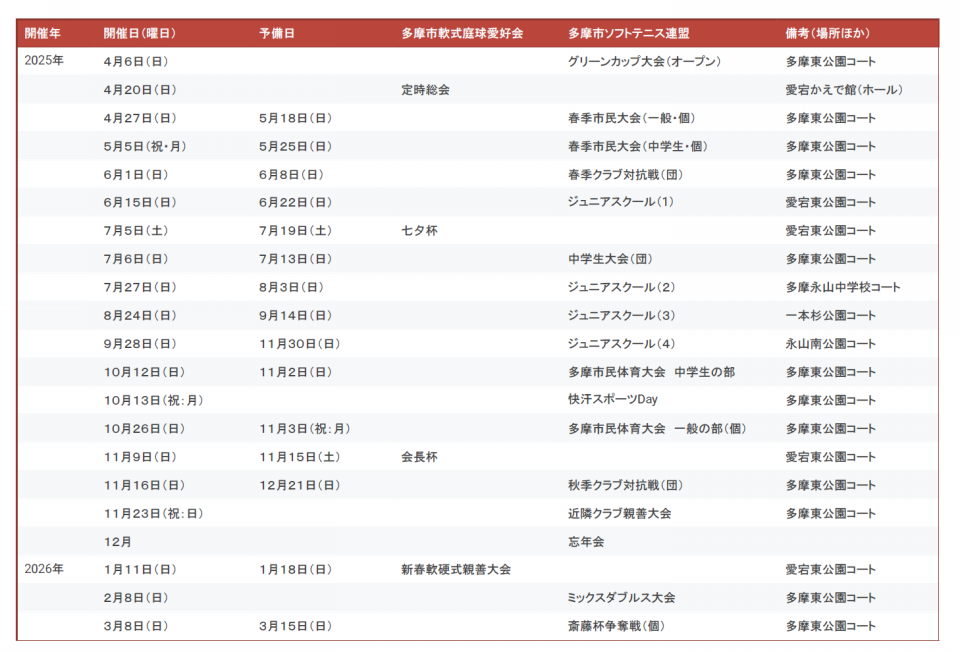Click the date 9月28日(日)
The width and height of the screenshot is (960, 652).
click(140, 343)
